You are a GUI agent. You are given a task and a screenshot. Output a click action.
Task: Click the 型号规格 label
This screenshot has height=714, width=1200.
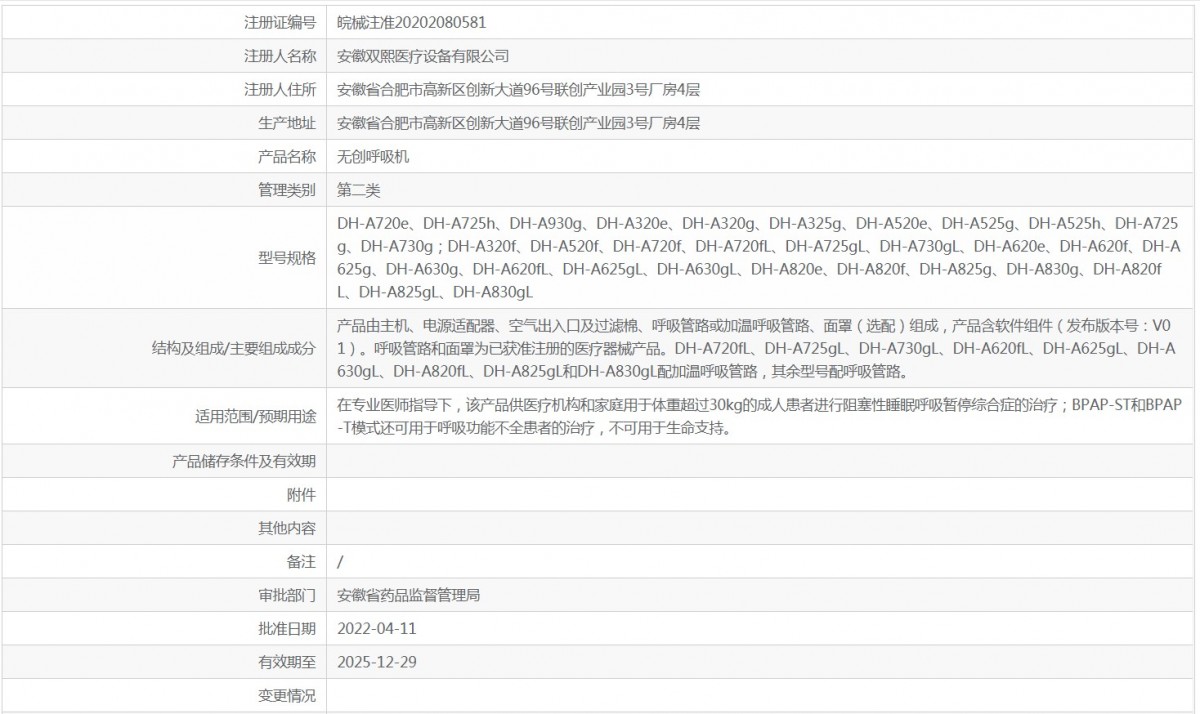pos(287,257)
